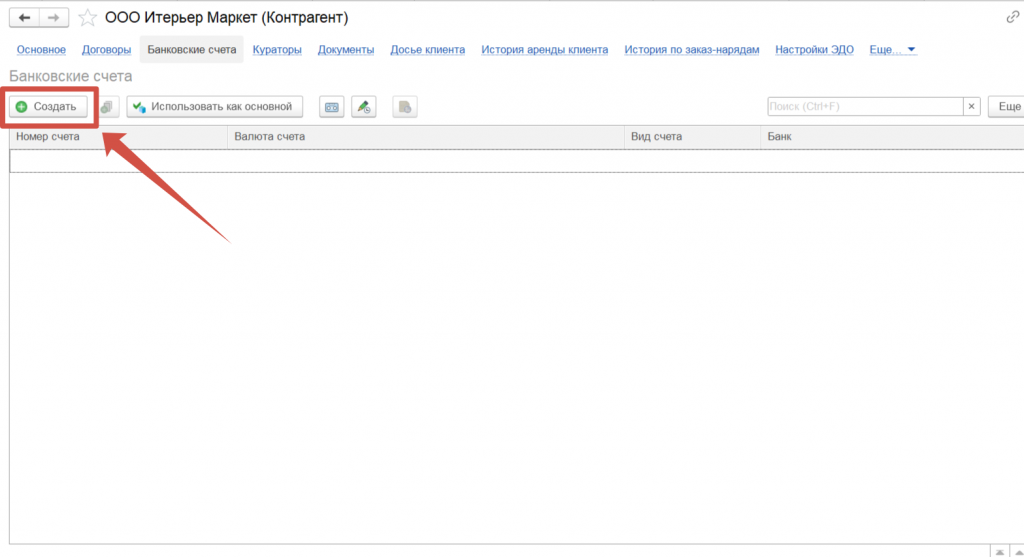
Task: Click the get-link chain icon
Action: click(x=1013, y=18)
